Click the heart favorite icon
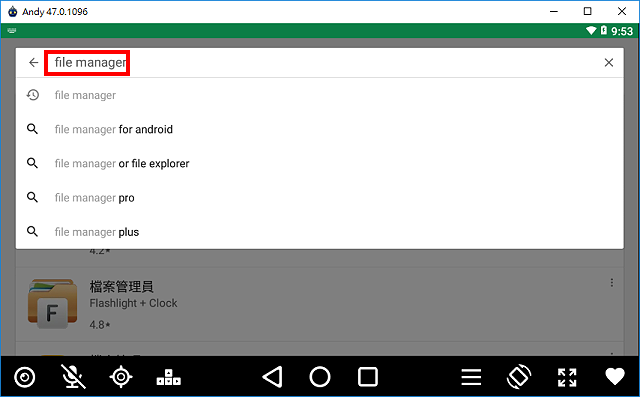The height and width of the screenshot is (397, 640). pos(615,377)
